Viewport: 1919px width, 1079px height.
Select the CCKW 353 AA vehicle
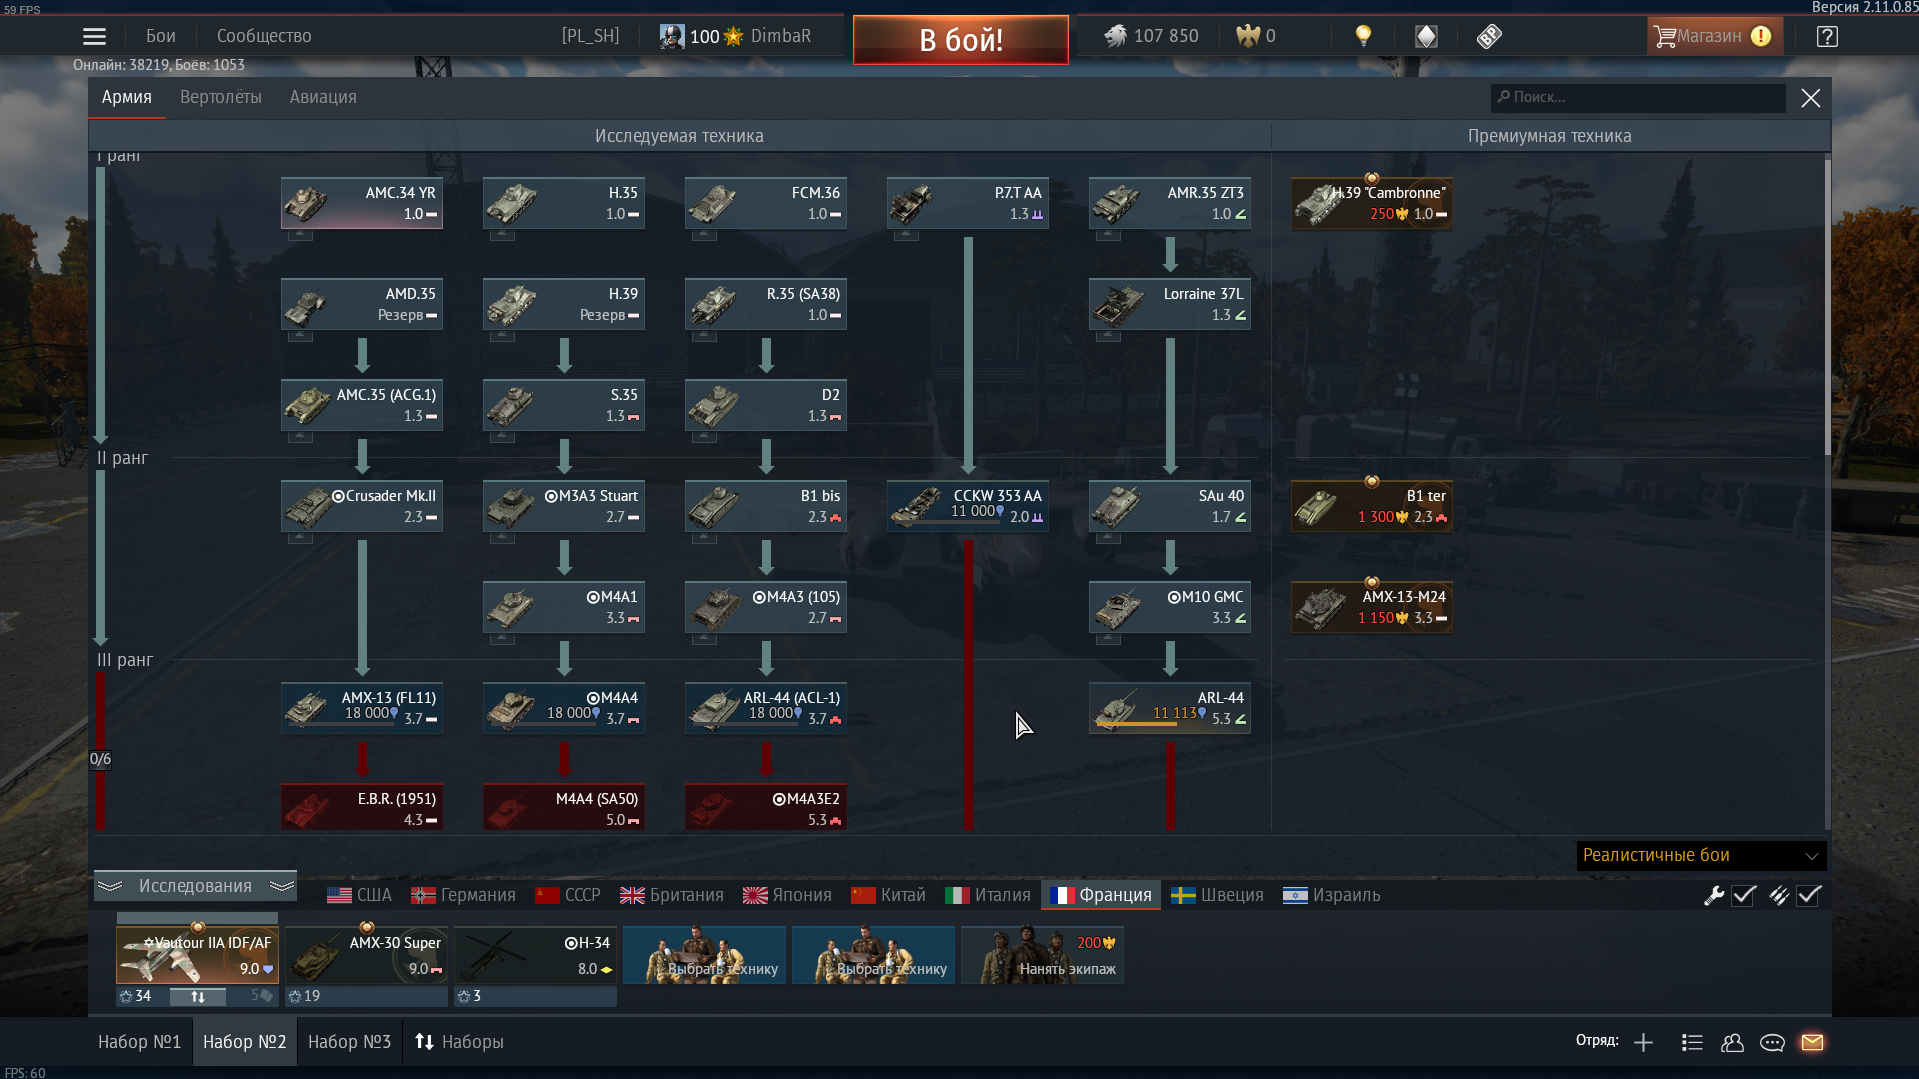point(968,506)
